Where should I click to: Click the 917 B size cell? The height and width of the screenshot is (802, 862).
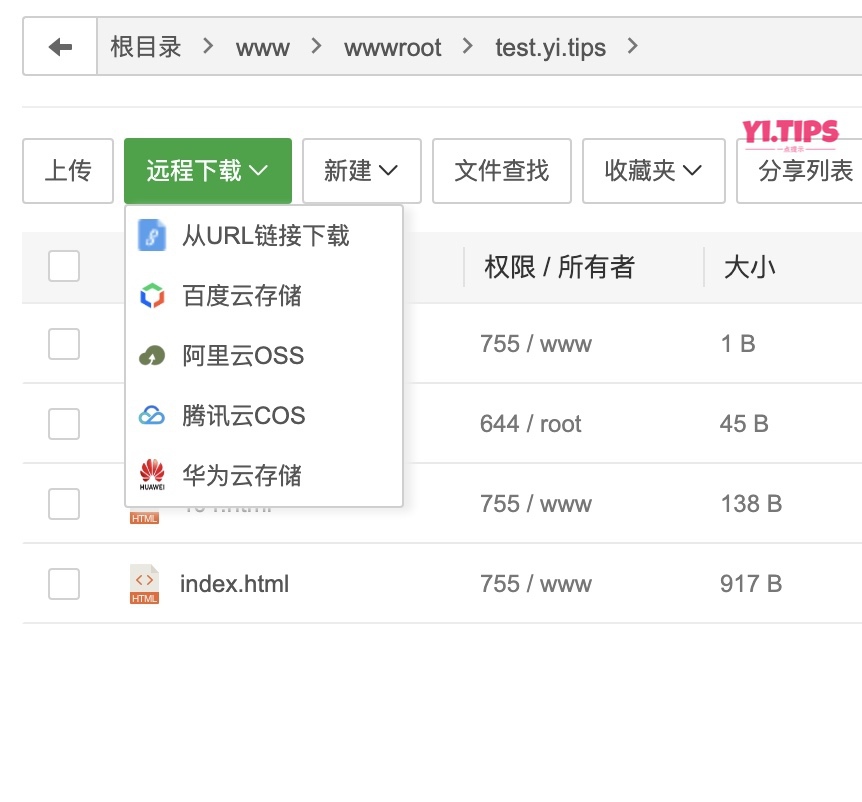click(751, 584)
